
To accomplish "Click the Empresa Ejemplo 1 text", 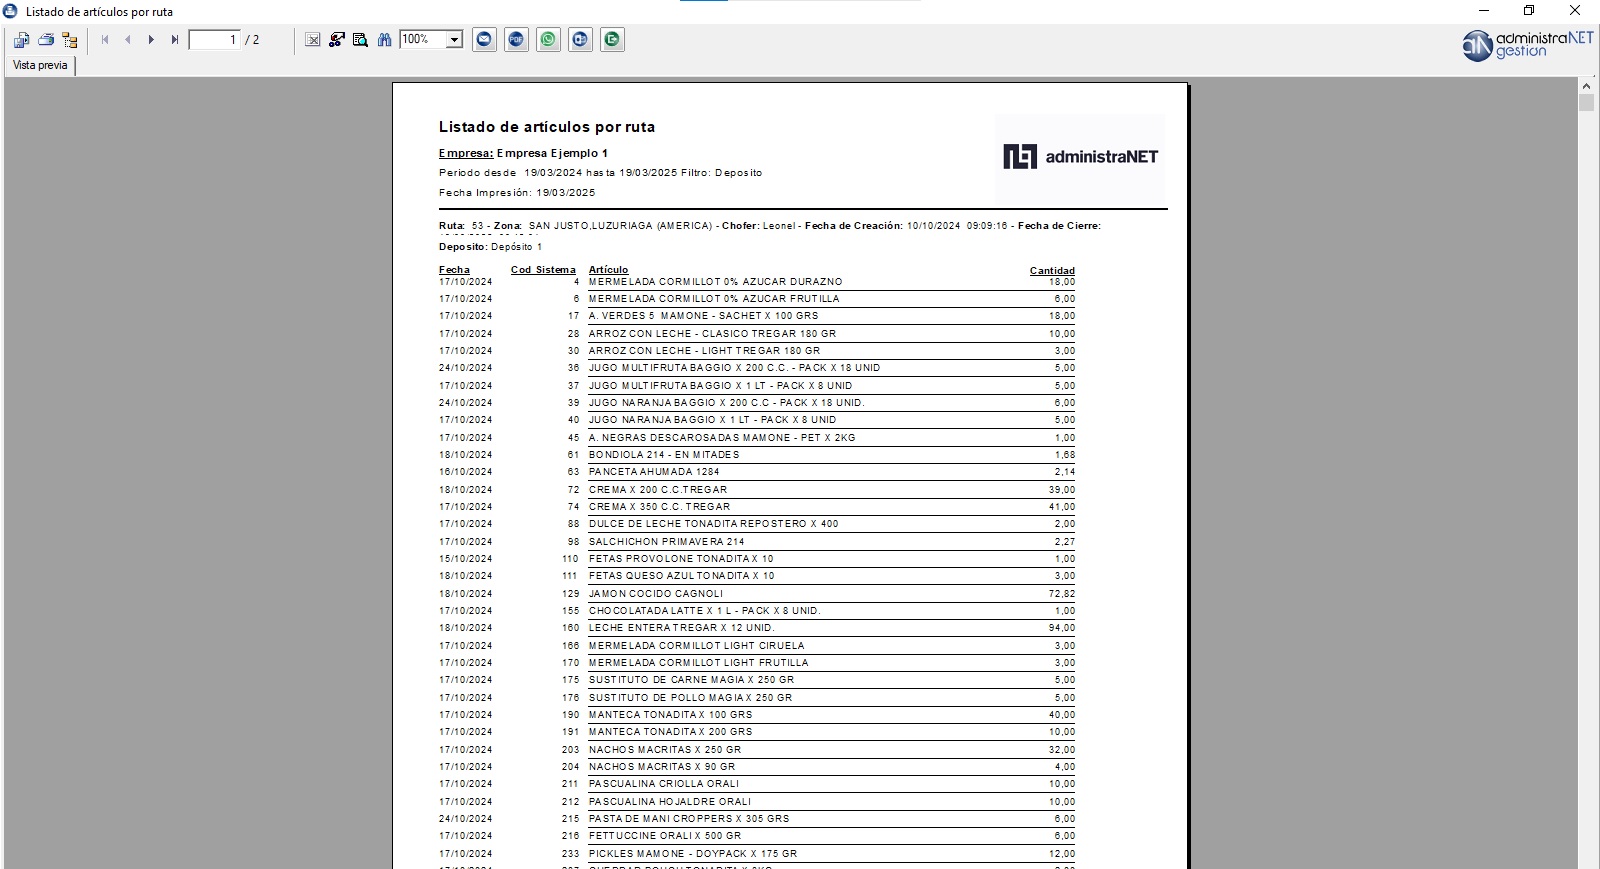I will point(552,153).
